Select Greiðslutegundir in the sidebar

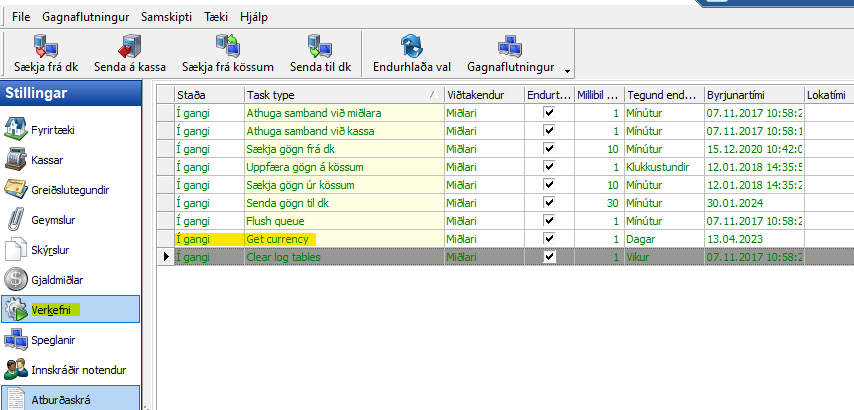click(x=70, y=188)
